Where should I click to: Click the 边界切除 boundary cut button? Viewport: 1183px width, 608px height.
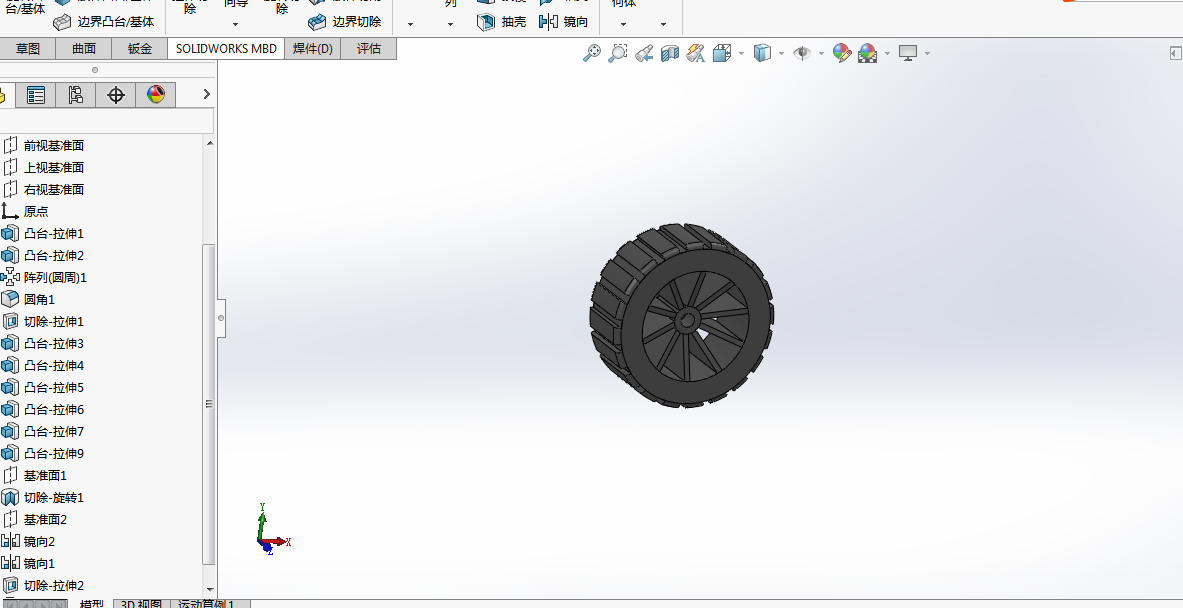click(345, 22)
